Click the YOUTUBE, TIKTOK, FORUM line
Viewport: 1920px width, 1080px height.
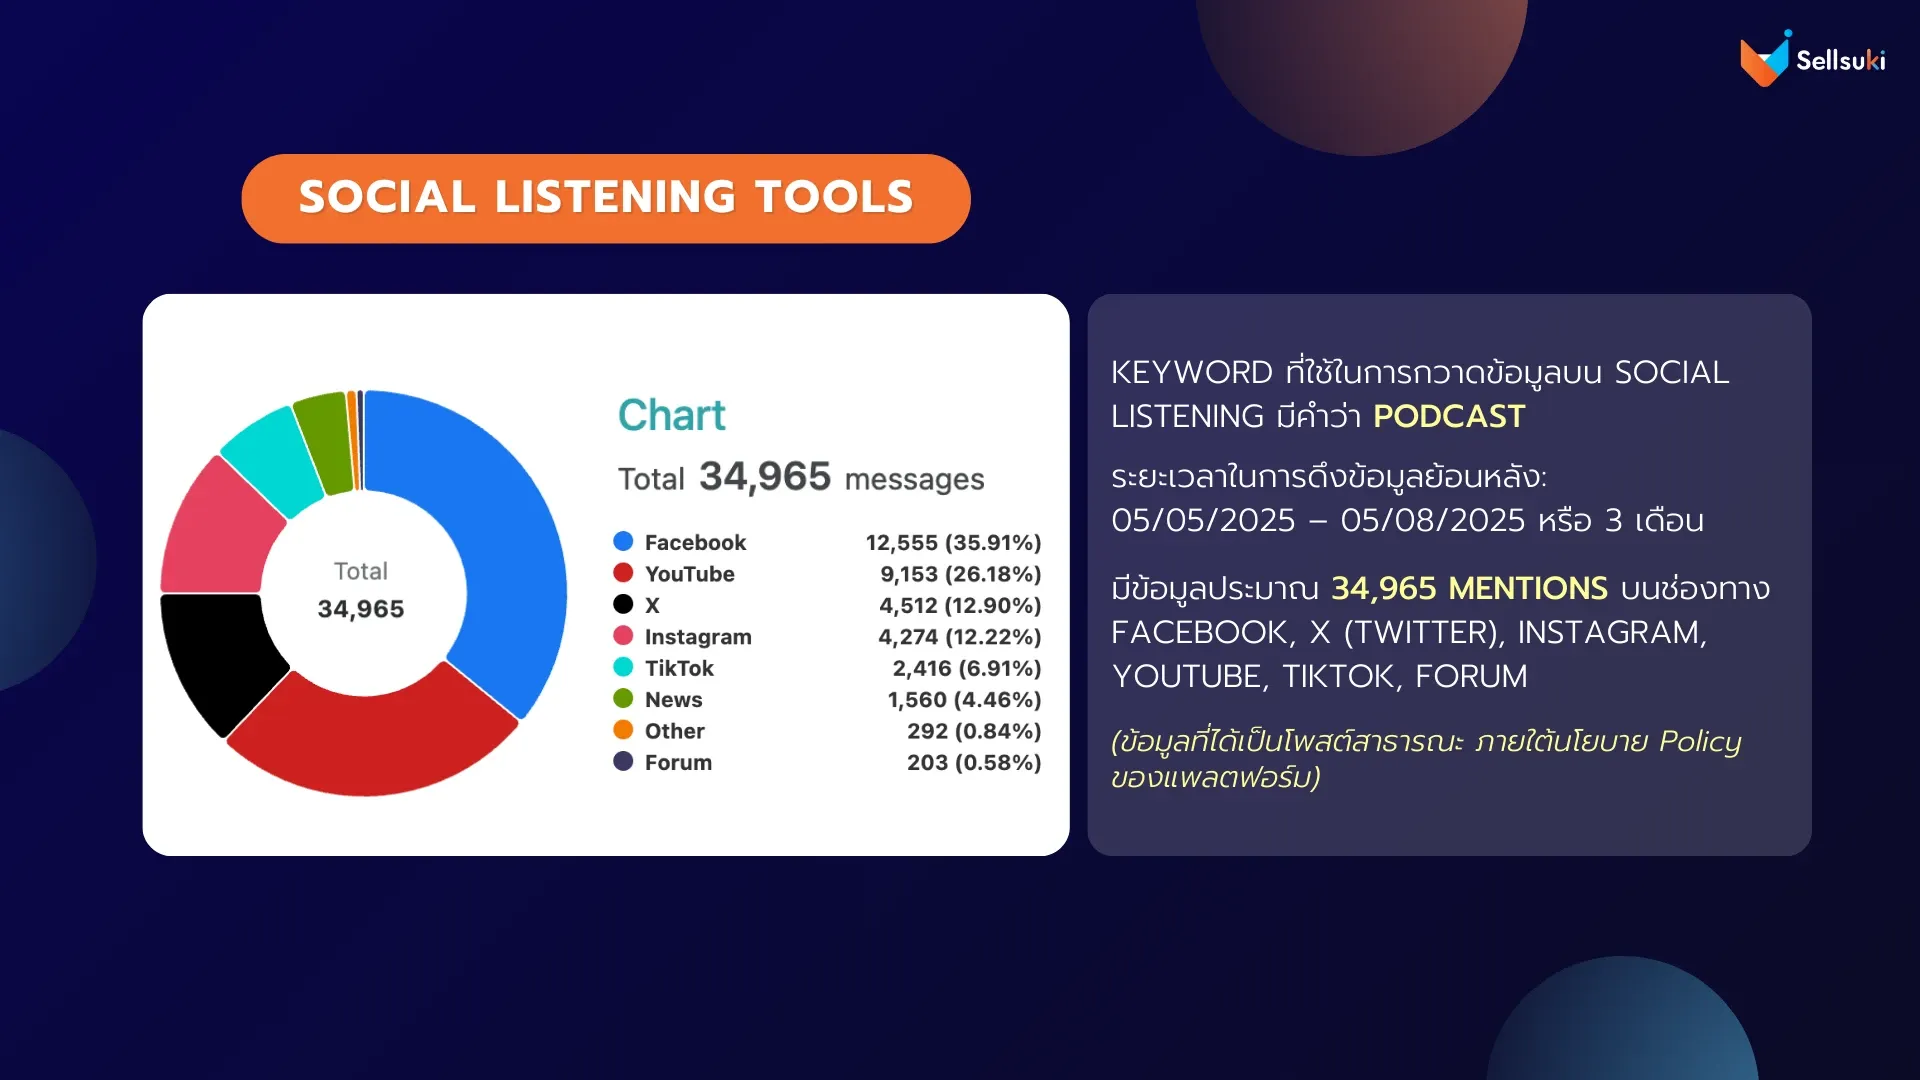coord(1319,676)
